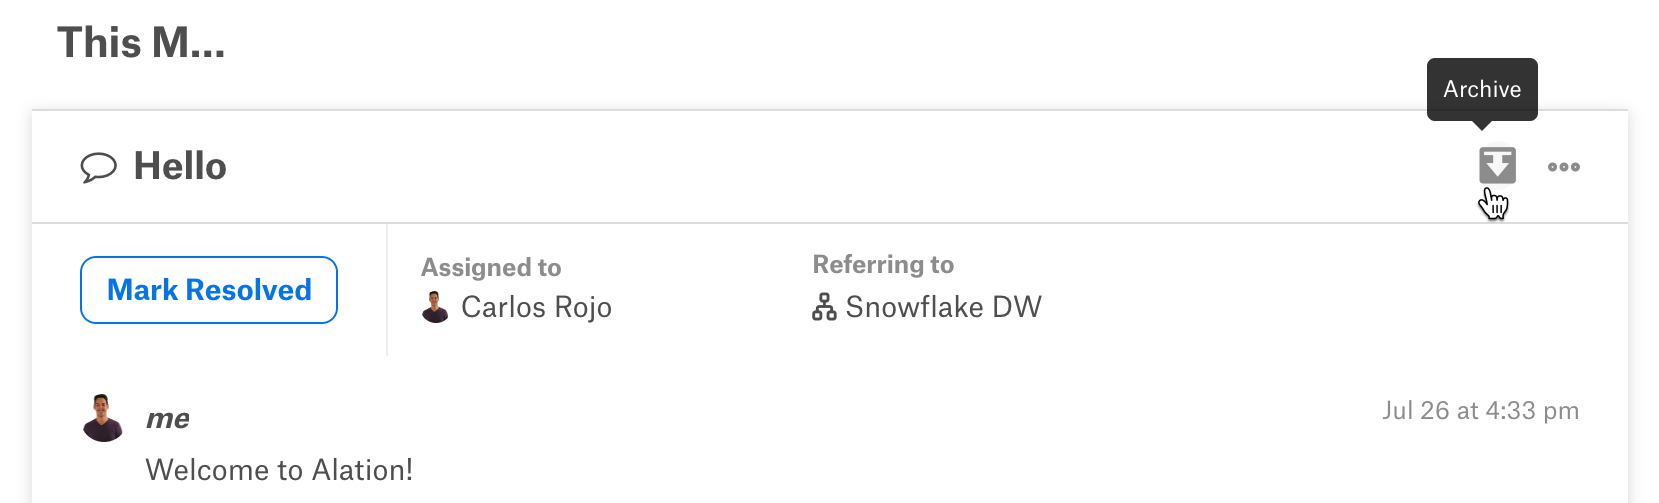The image size is (1659, 503).
Task: Select the "Welcome to Alation!" message text
Action: coord(279,470)
